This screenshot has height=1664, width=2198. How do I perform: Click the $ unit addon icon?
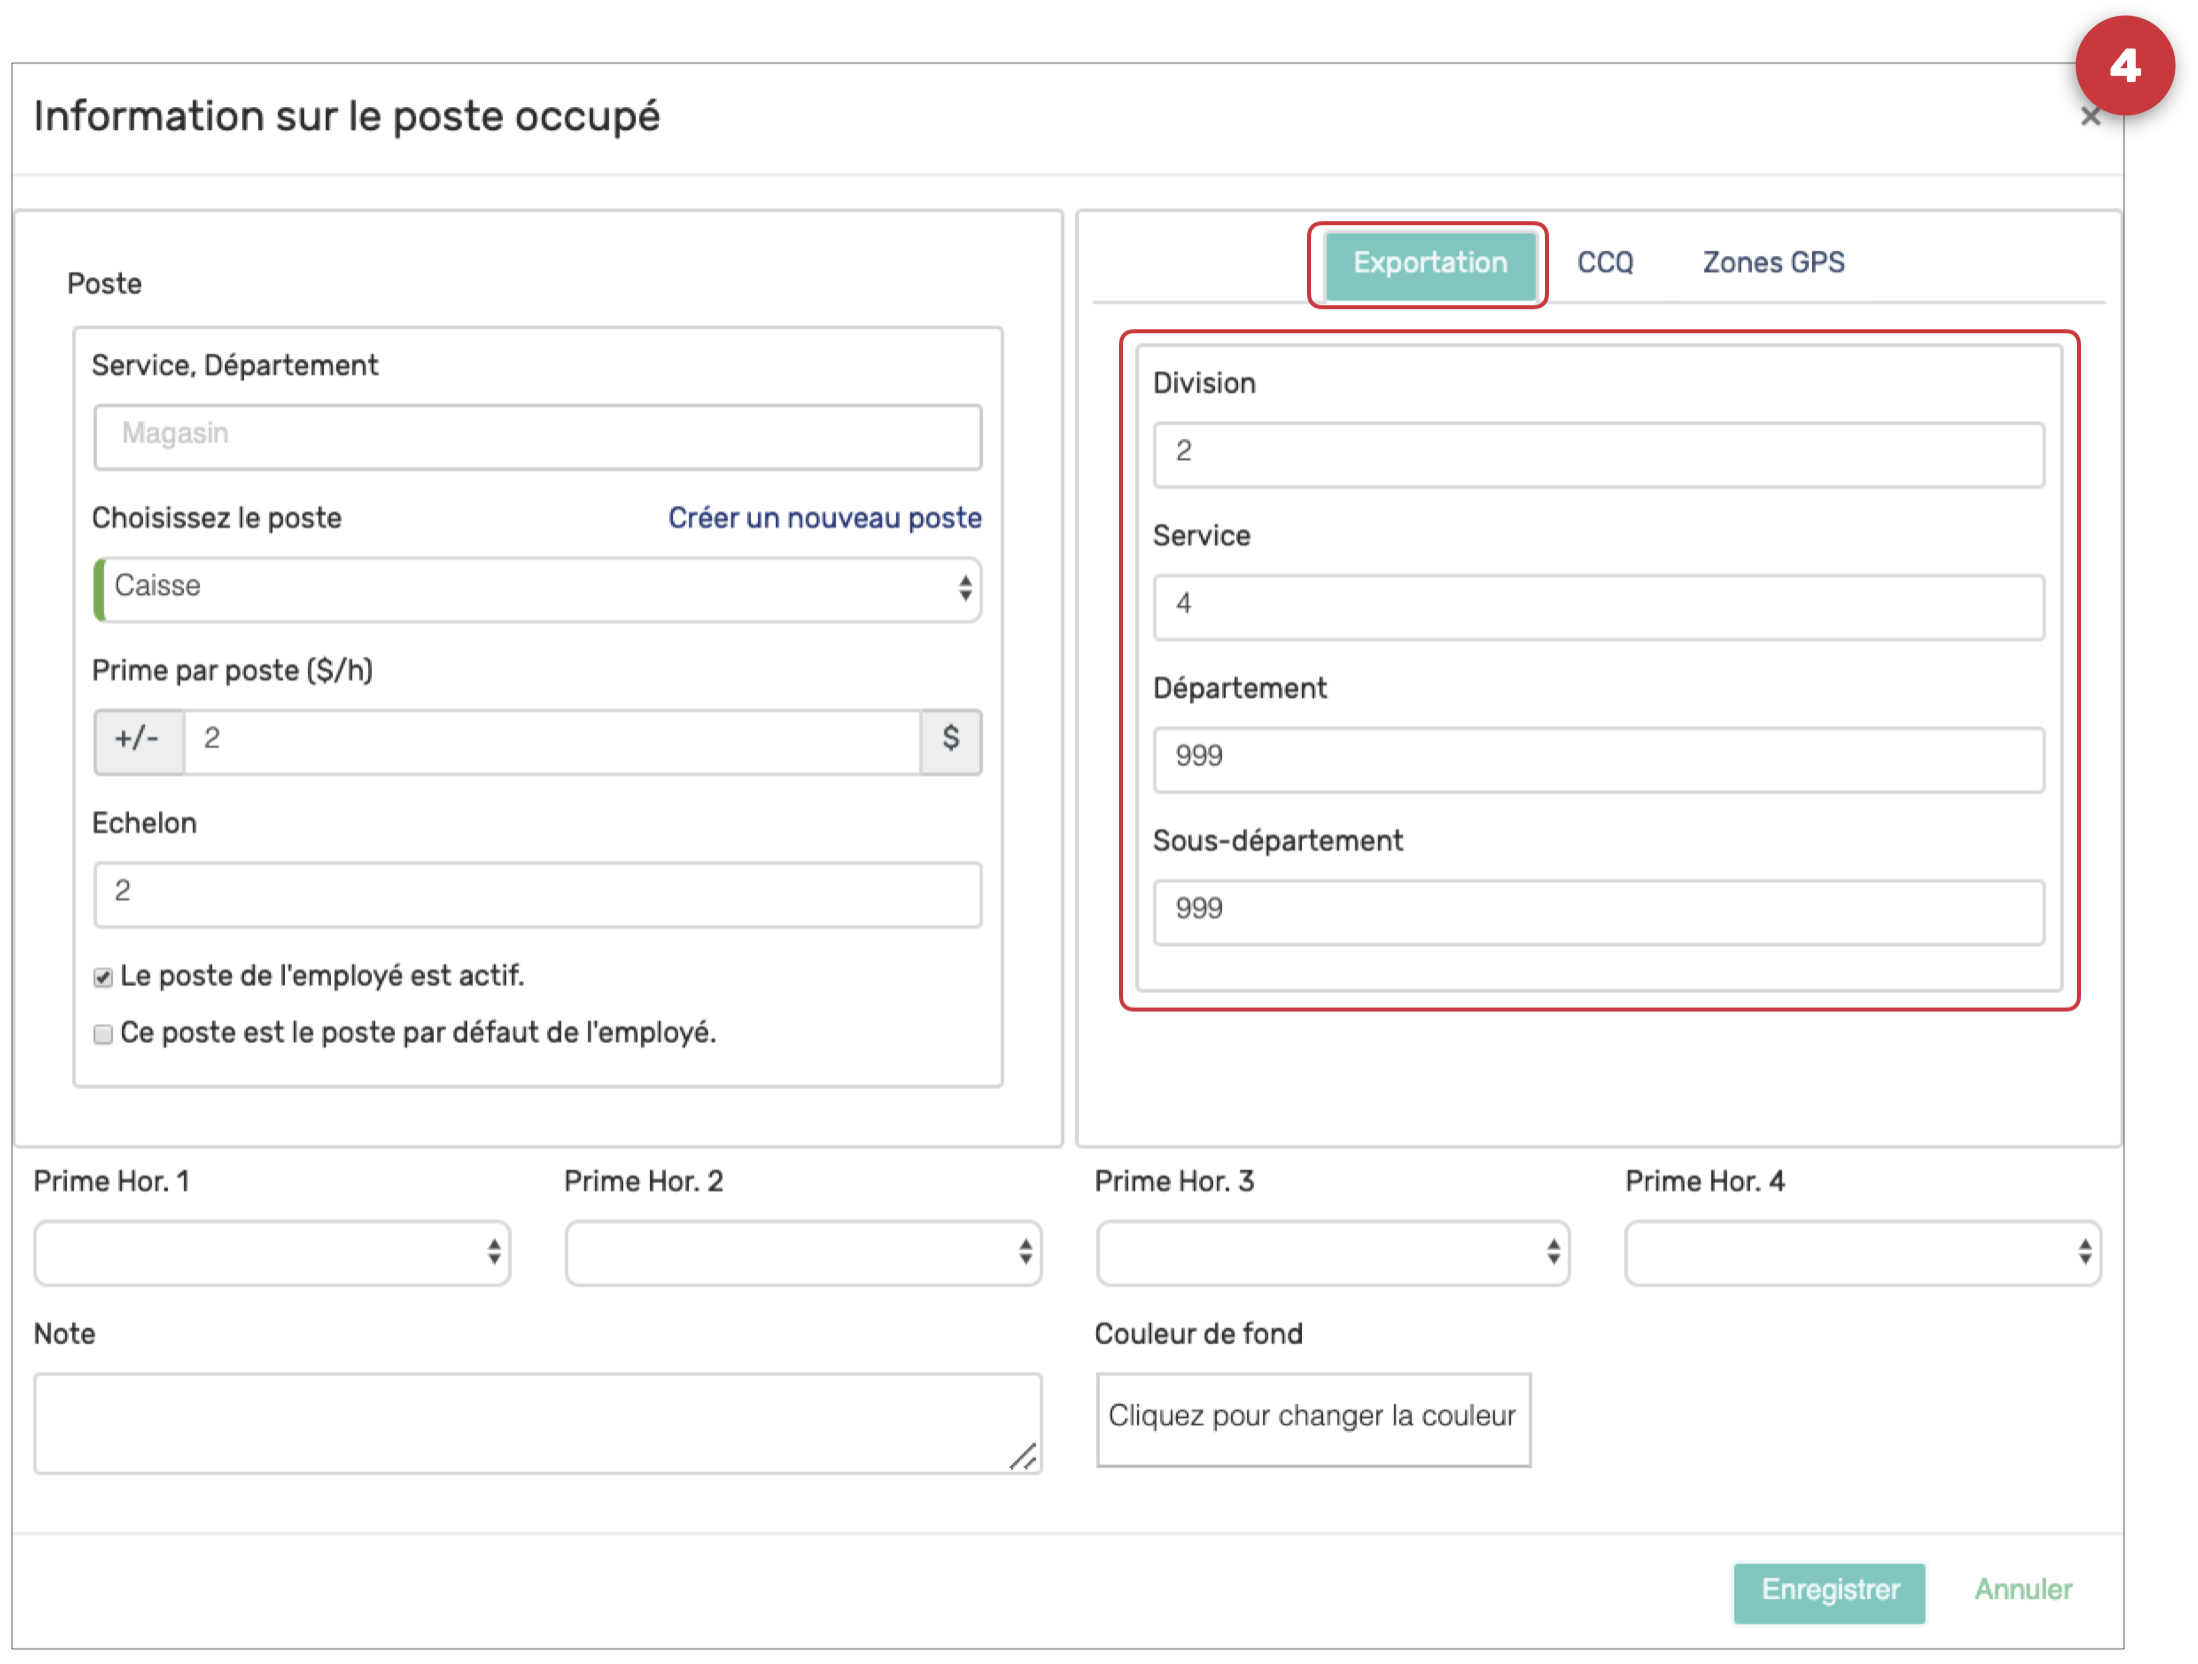(950, 741)
